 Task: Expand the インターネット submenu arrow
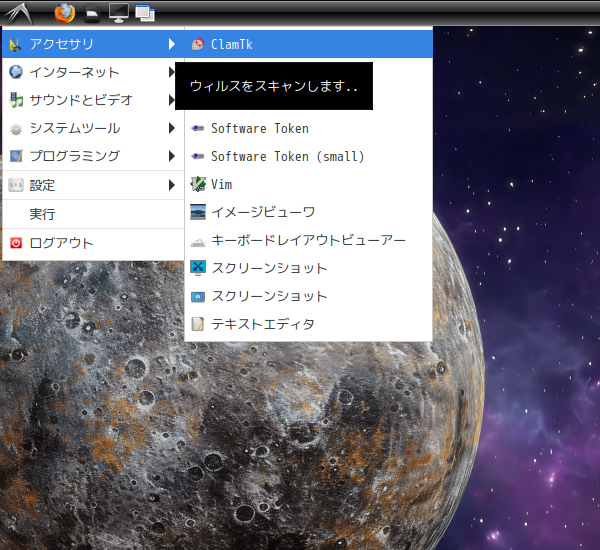[172, 72]
